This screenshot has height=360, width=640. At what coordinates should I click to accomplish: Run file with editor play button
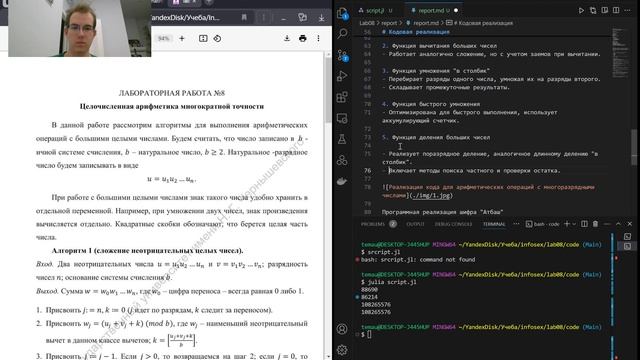581,10
